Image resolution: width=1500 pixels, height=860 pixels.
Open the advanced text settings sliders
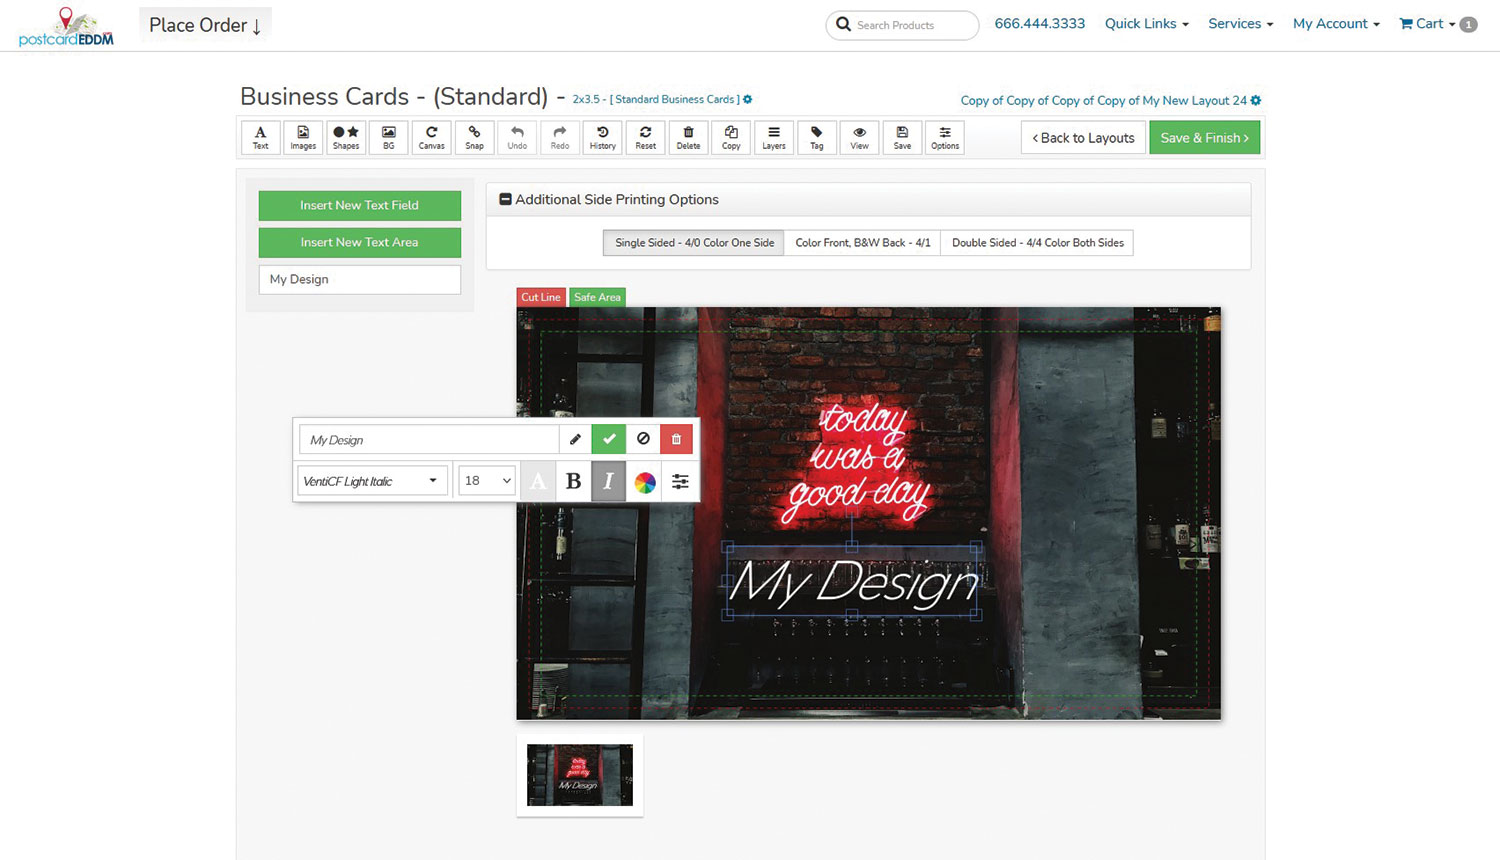(x=680, y=481)
